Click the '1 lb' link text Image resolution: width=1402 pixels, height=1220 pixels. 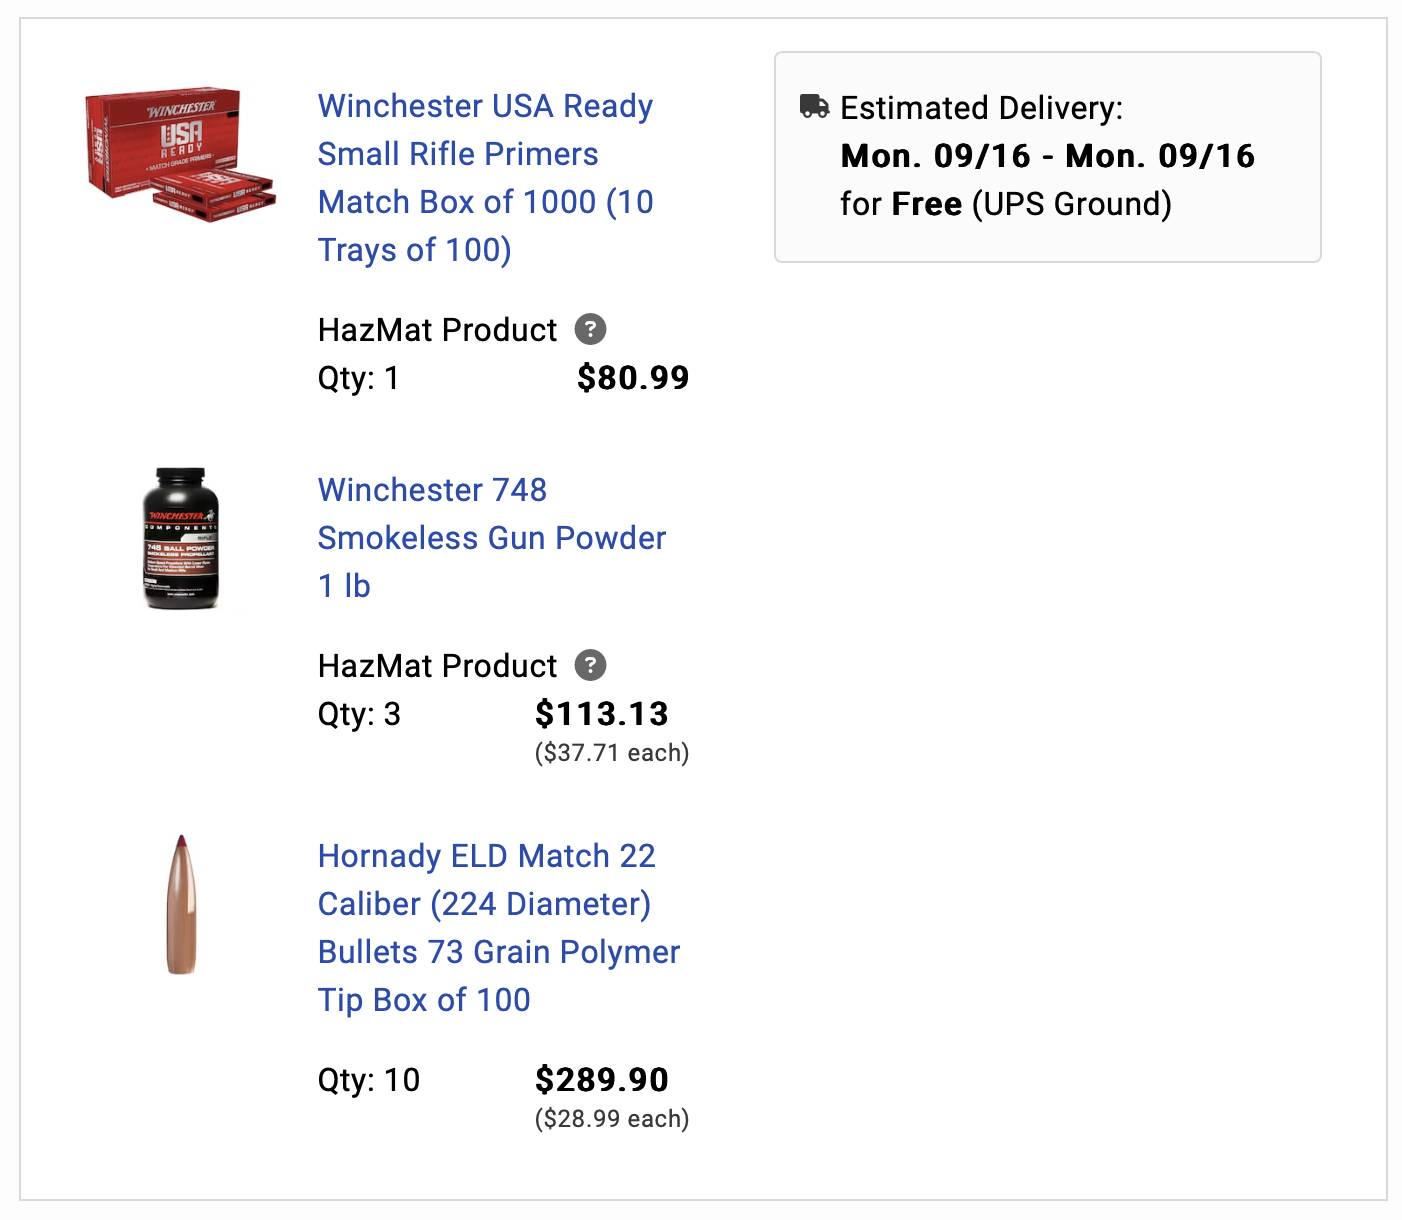(x=344, y=586)
